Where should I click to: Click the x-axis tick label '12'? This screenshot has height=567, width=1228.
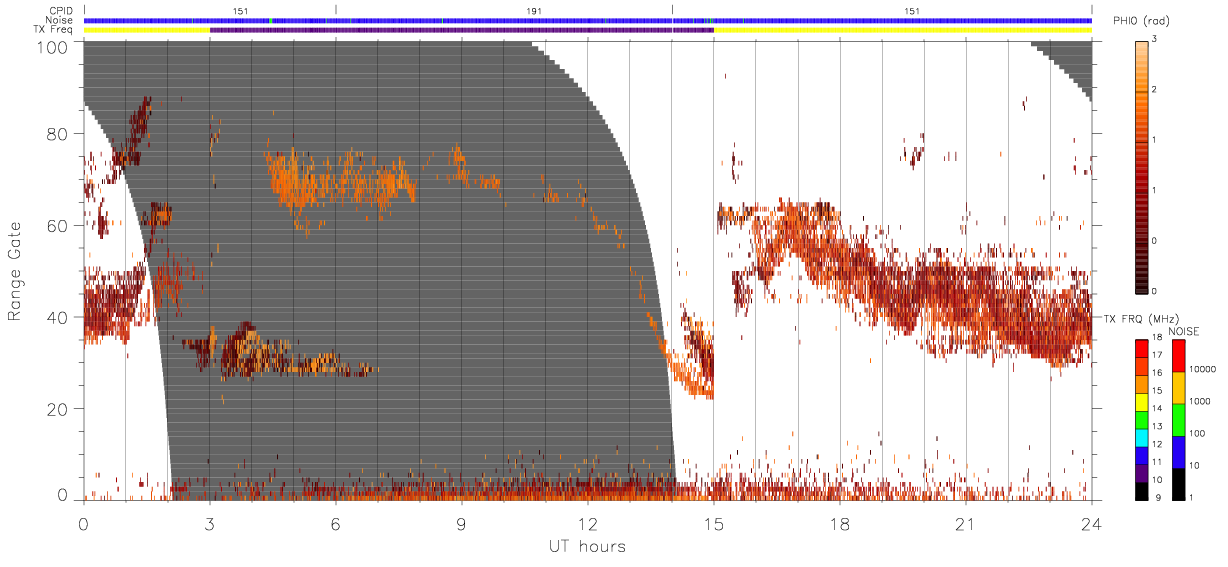[x=587, y=523]
